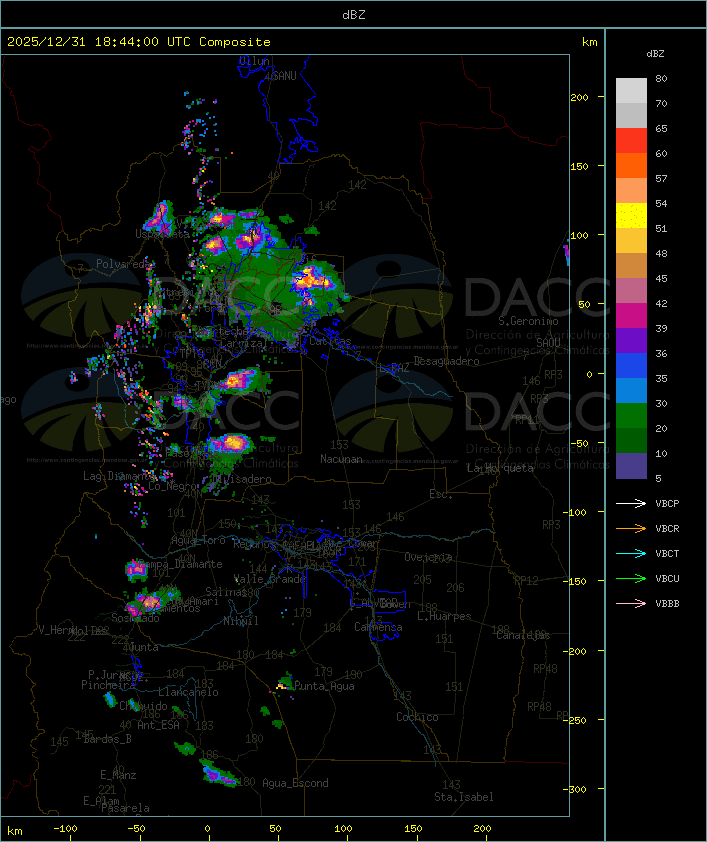Select the green 30 dBZ swatch

click(x=631, y=415)
